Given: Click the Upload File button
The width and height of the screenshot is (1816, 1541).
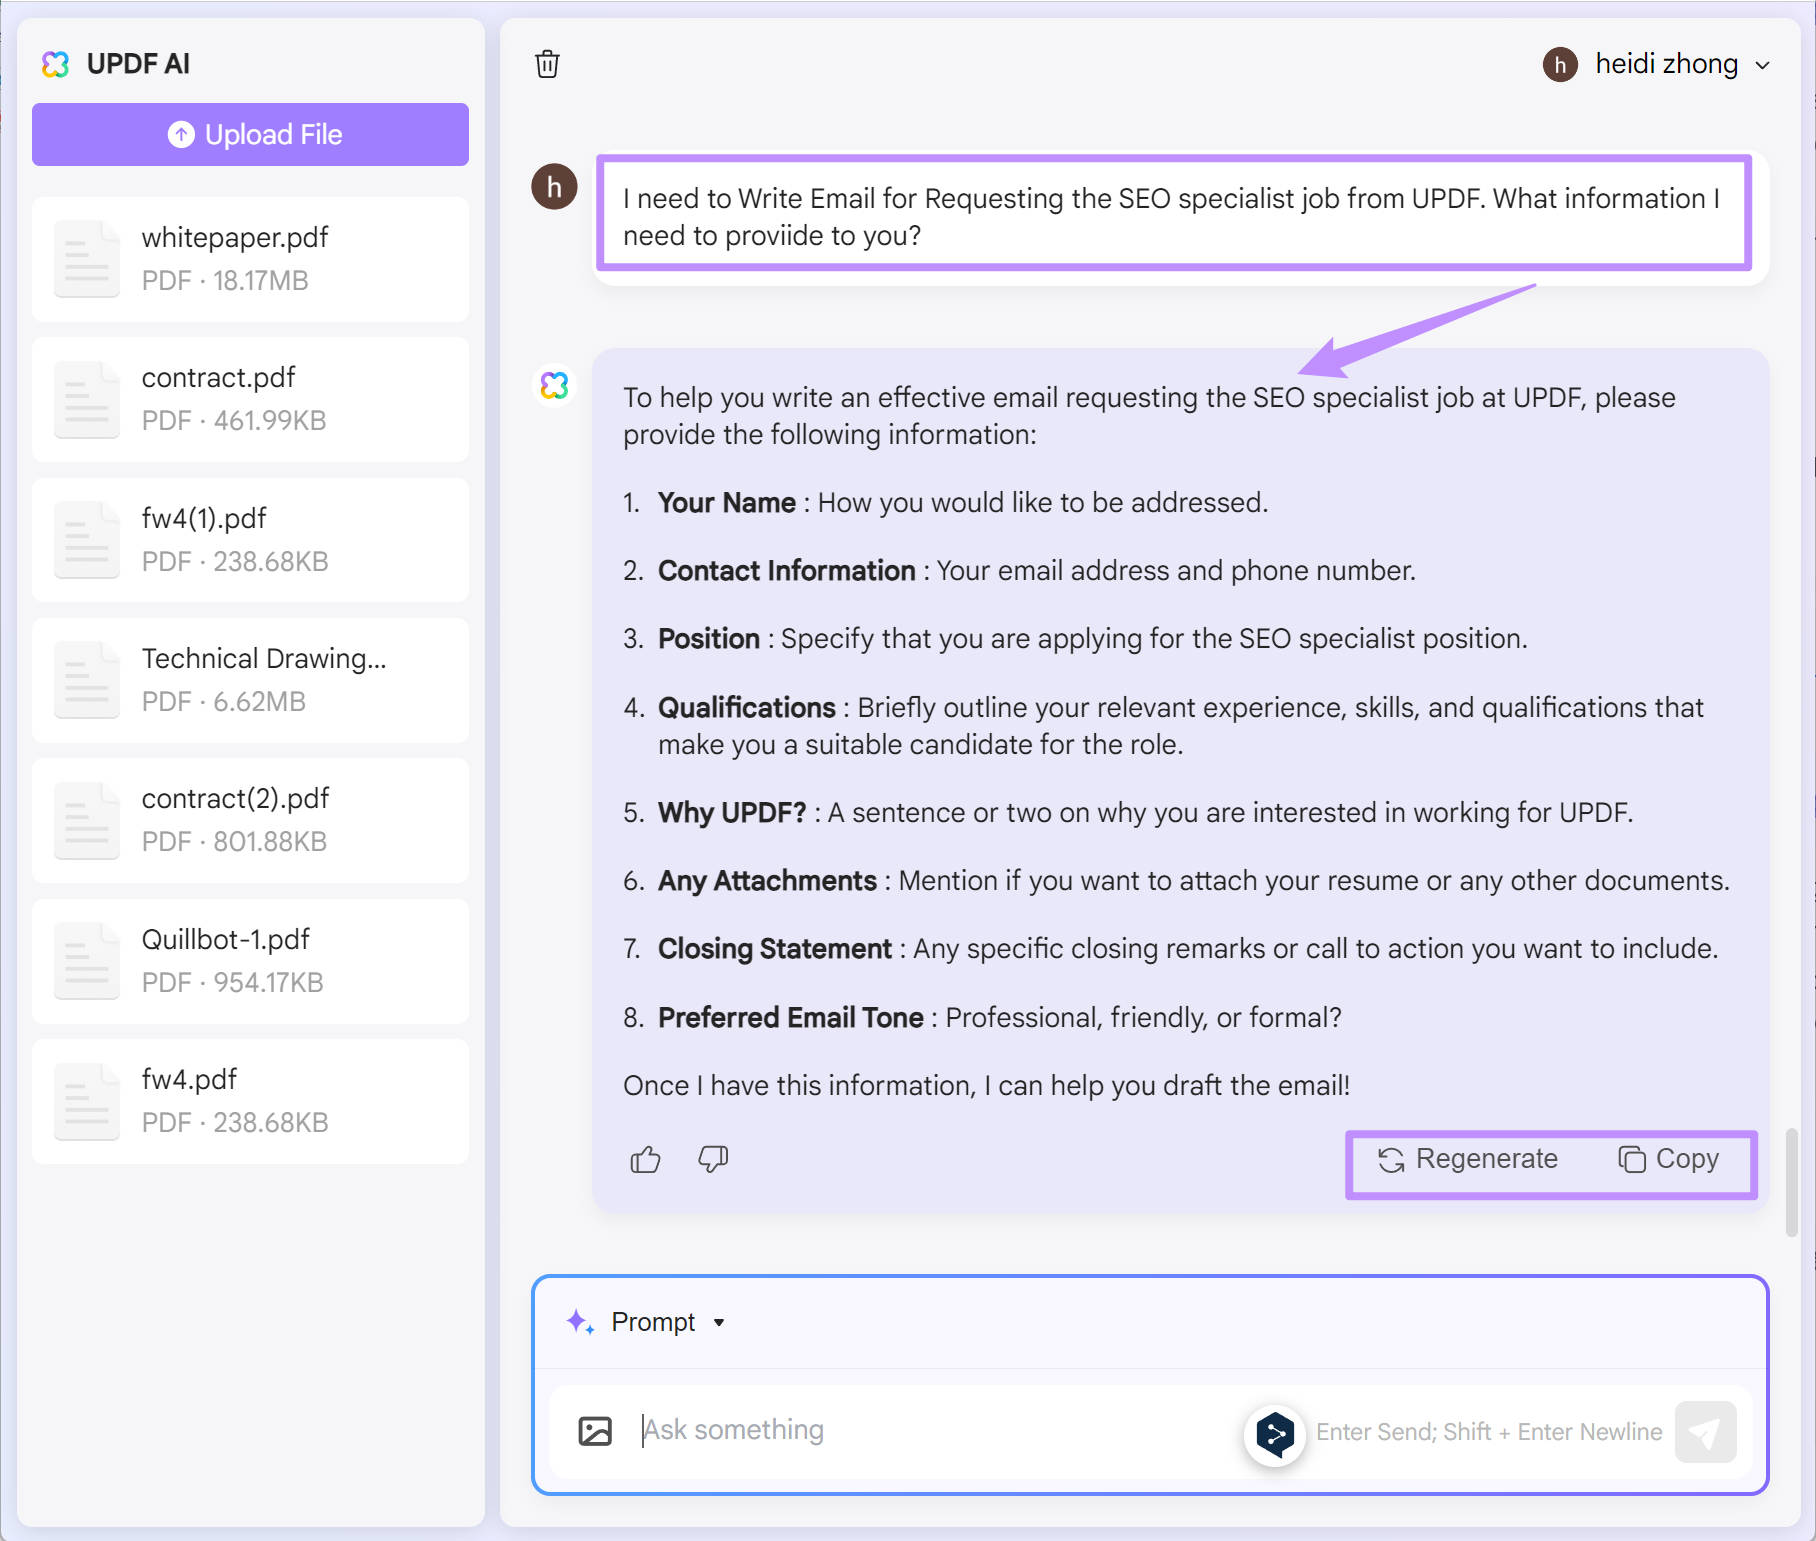Looking at the screenshot, I should [x=249, y=134].
